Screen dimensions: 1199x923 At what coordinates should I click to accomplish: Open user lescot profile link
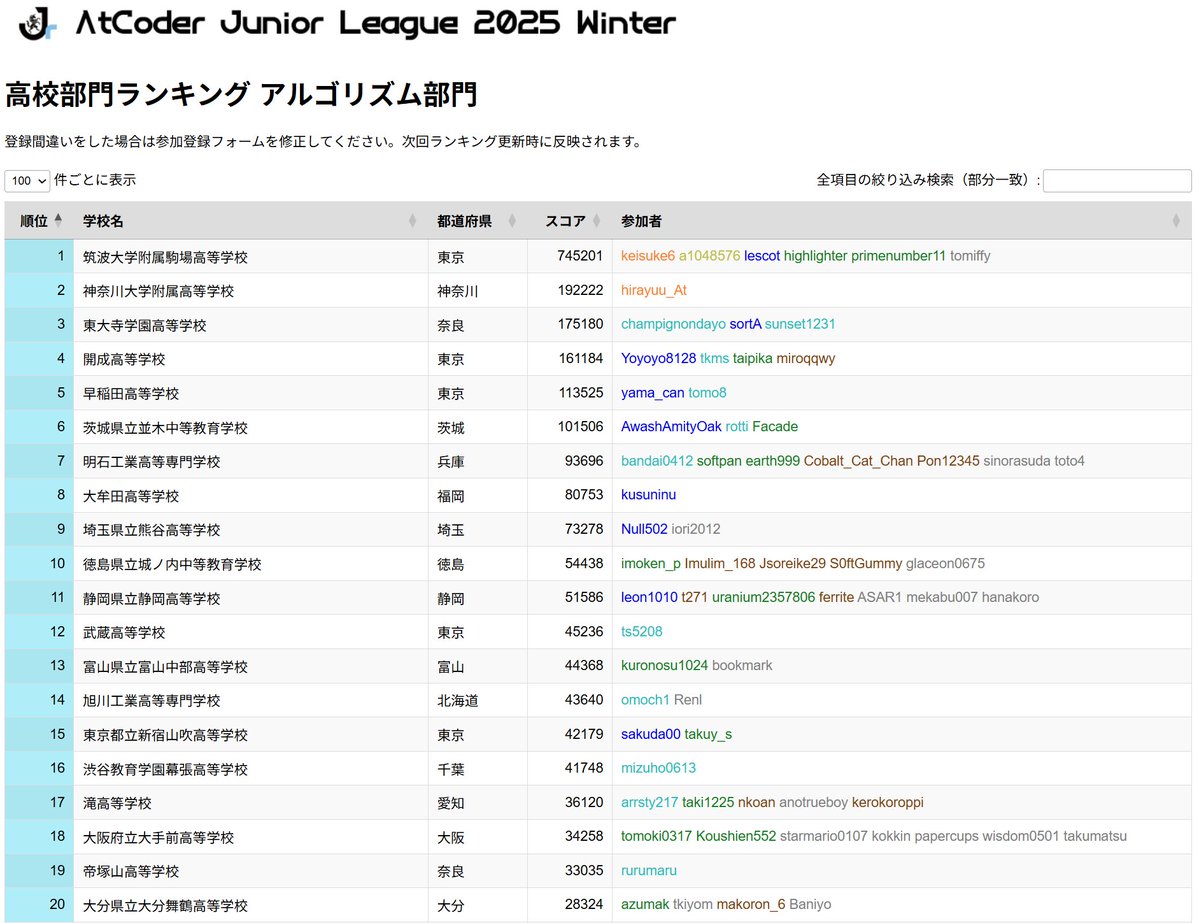tap(762, 256)
